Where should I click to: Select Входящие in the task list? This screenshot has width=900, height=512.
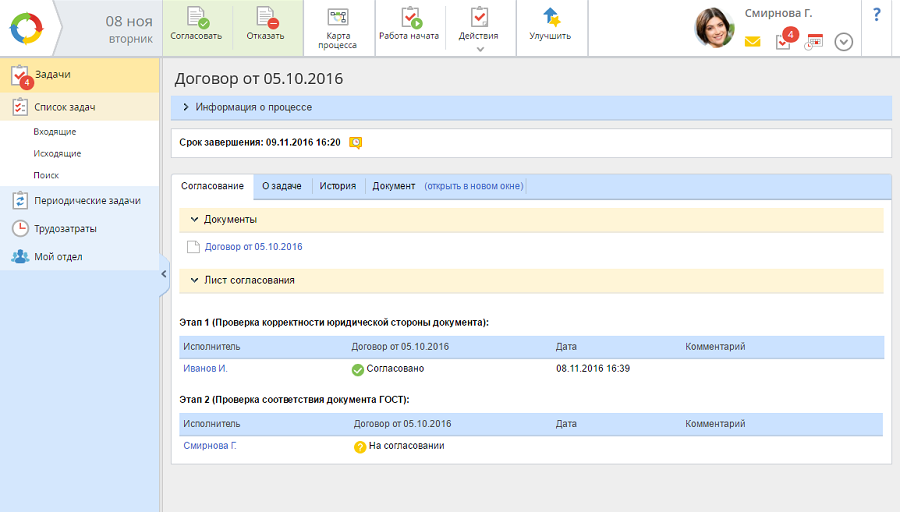point(54,131)
